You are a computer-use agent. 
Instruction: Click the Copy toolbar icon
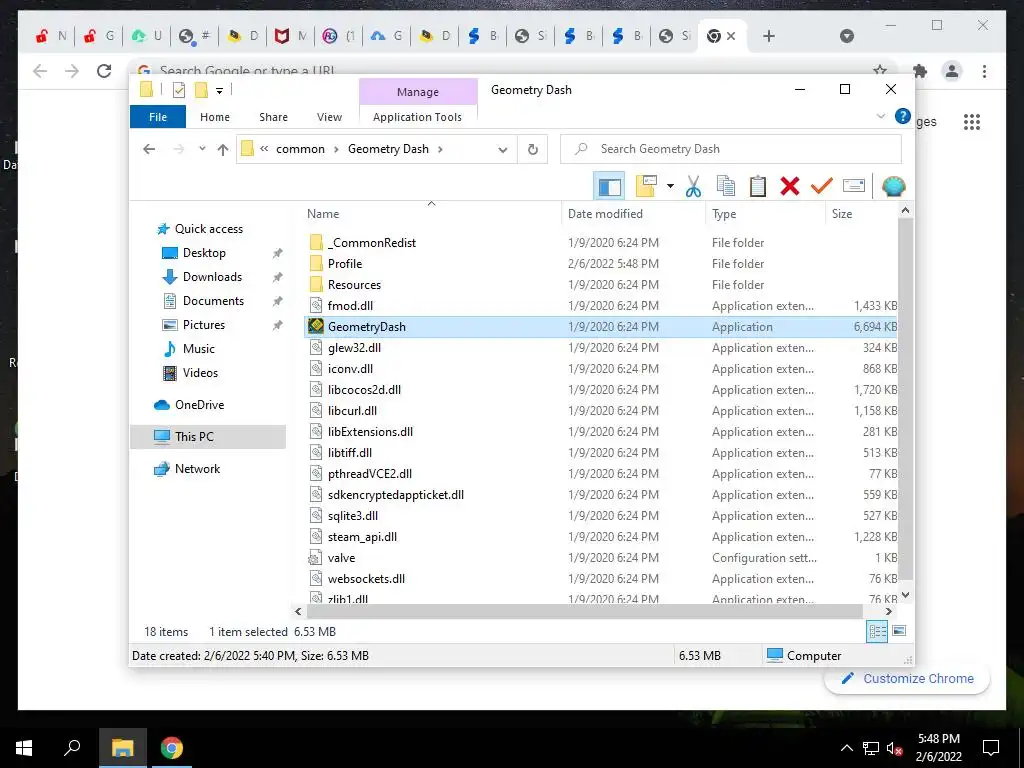pyautogui.click(x=726, y=187)
